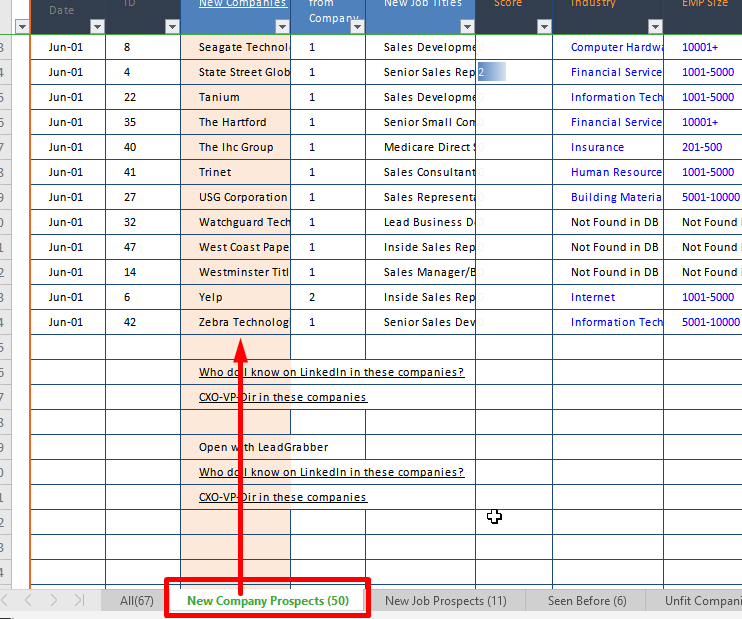The height and width of the screenshot is (619, 742).
Task: Select the Lead Business job title cell
Action: tap(421, 222)
